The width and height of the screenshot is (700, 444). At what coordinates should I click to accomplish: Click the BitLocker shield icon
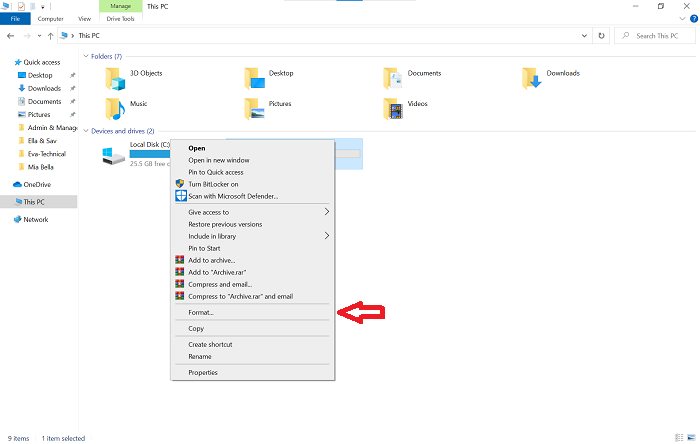[x=180, y=184]
